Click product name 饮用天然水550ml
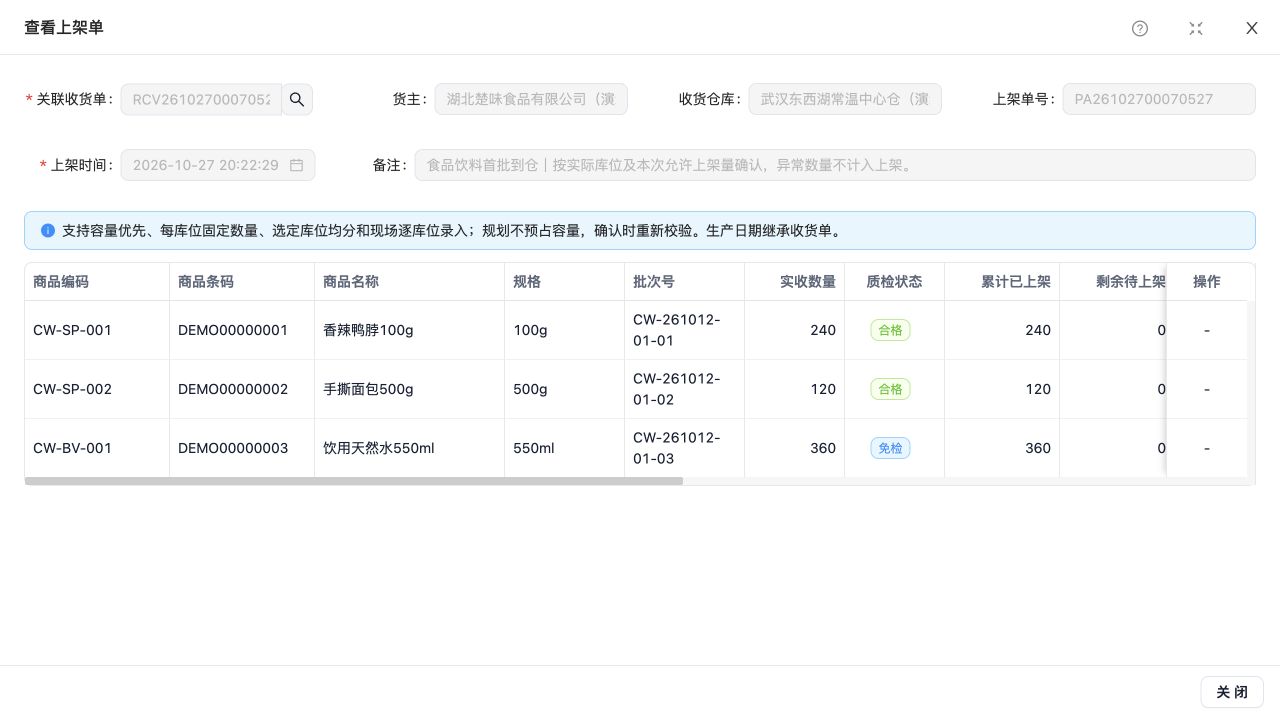The height and width of the screenshot is (720, 1280). 379,448
